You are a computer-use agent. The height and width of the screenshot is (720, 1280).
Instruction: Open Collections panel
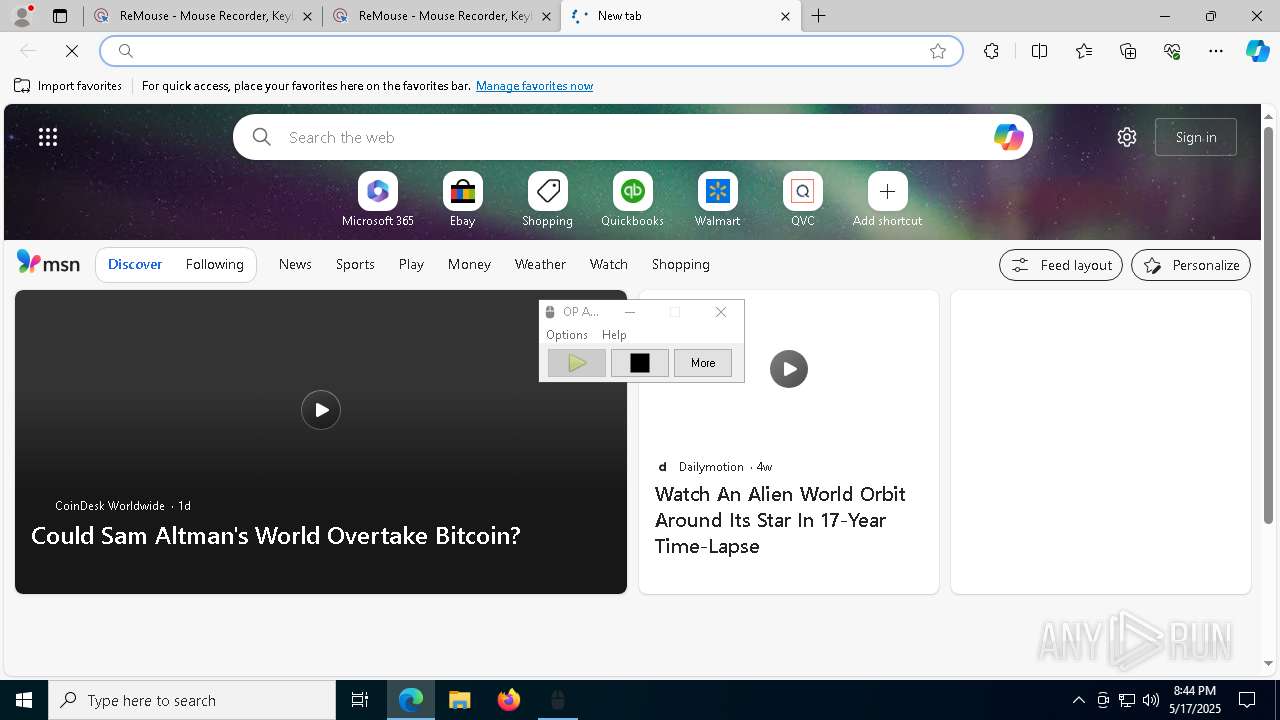coord(1128,51)
